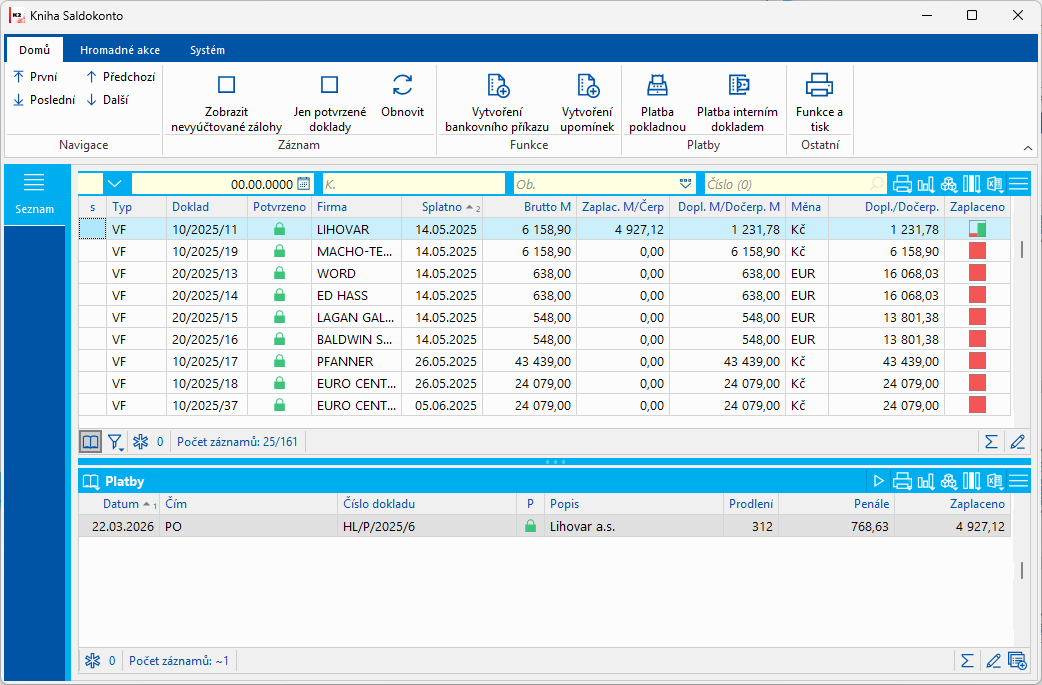Open columns setup icon in the main list toolbar
The width and height of the screenshot is (1042, 685).
point(972,184)
